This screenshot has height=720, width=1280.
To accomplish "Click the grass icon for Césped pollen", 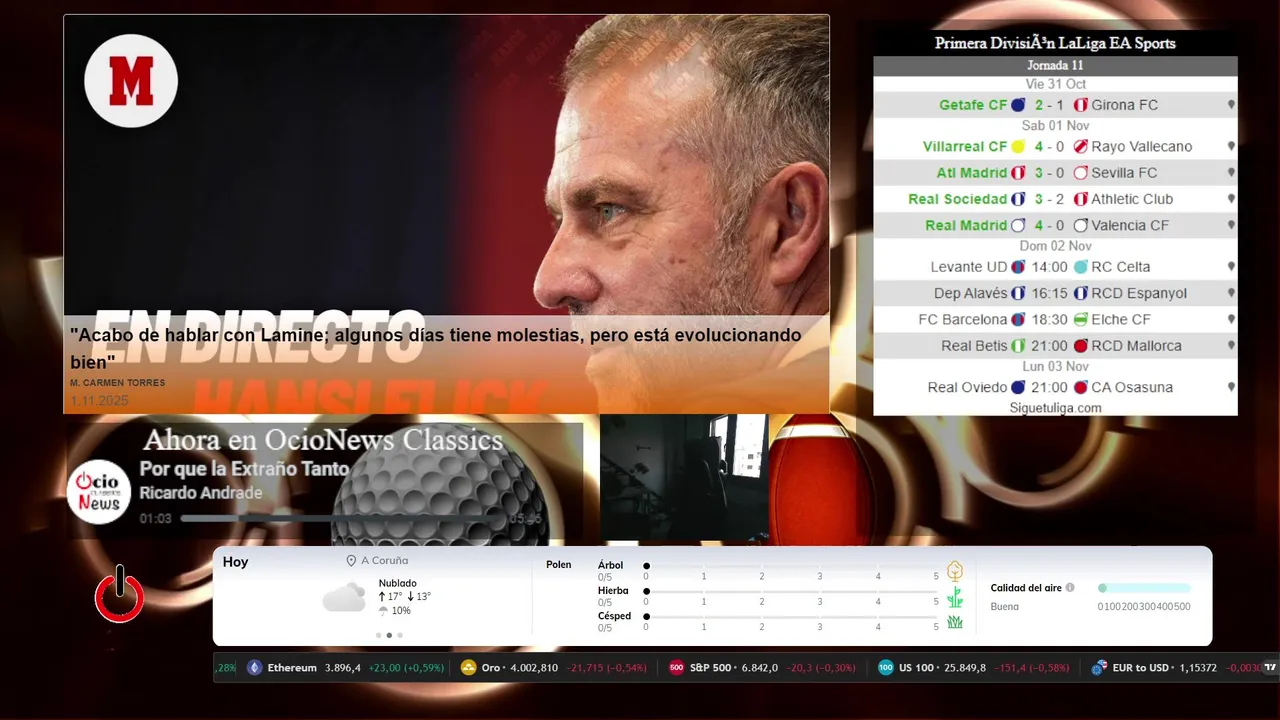I will (x=955, y=622).
